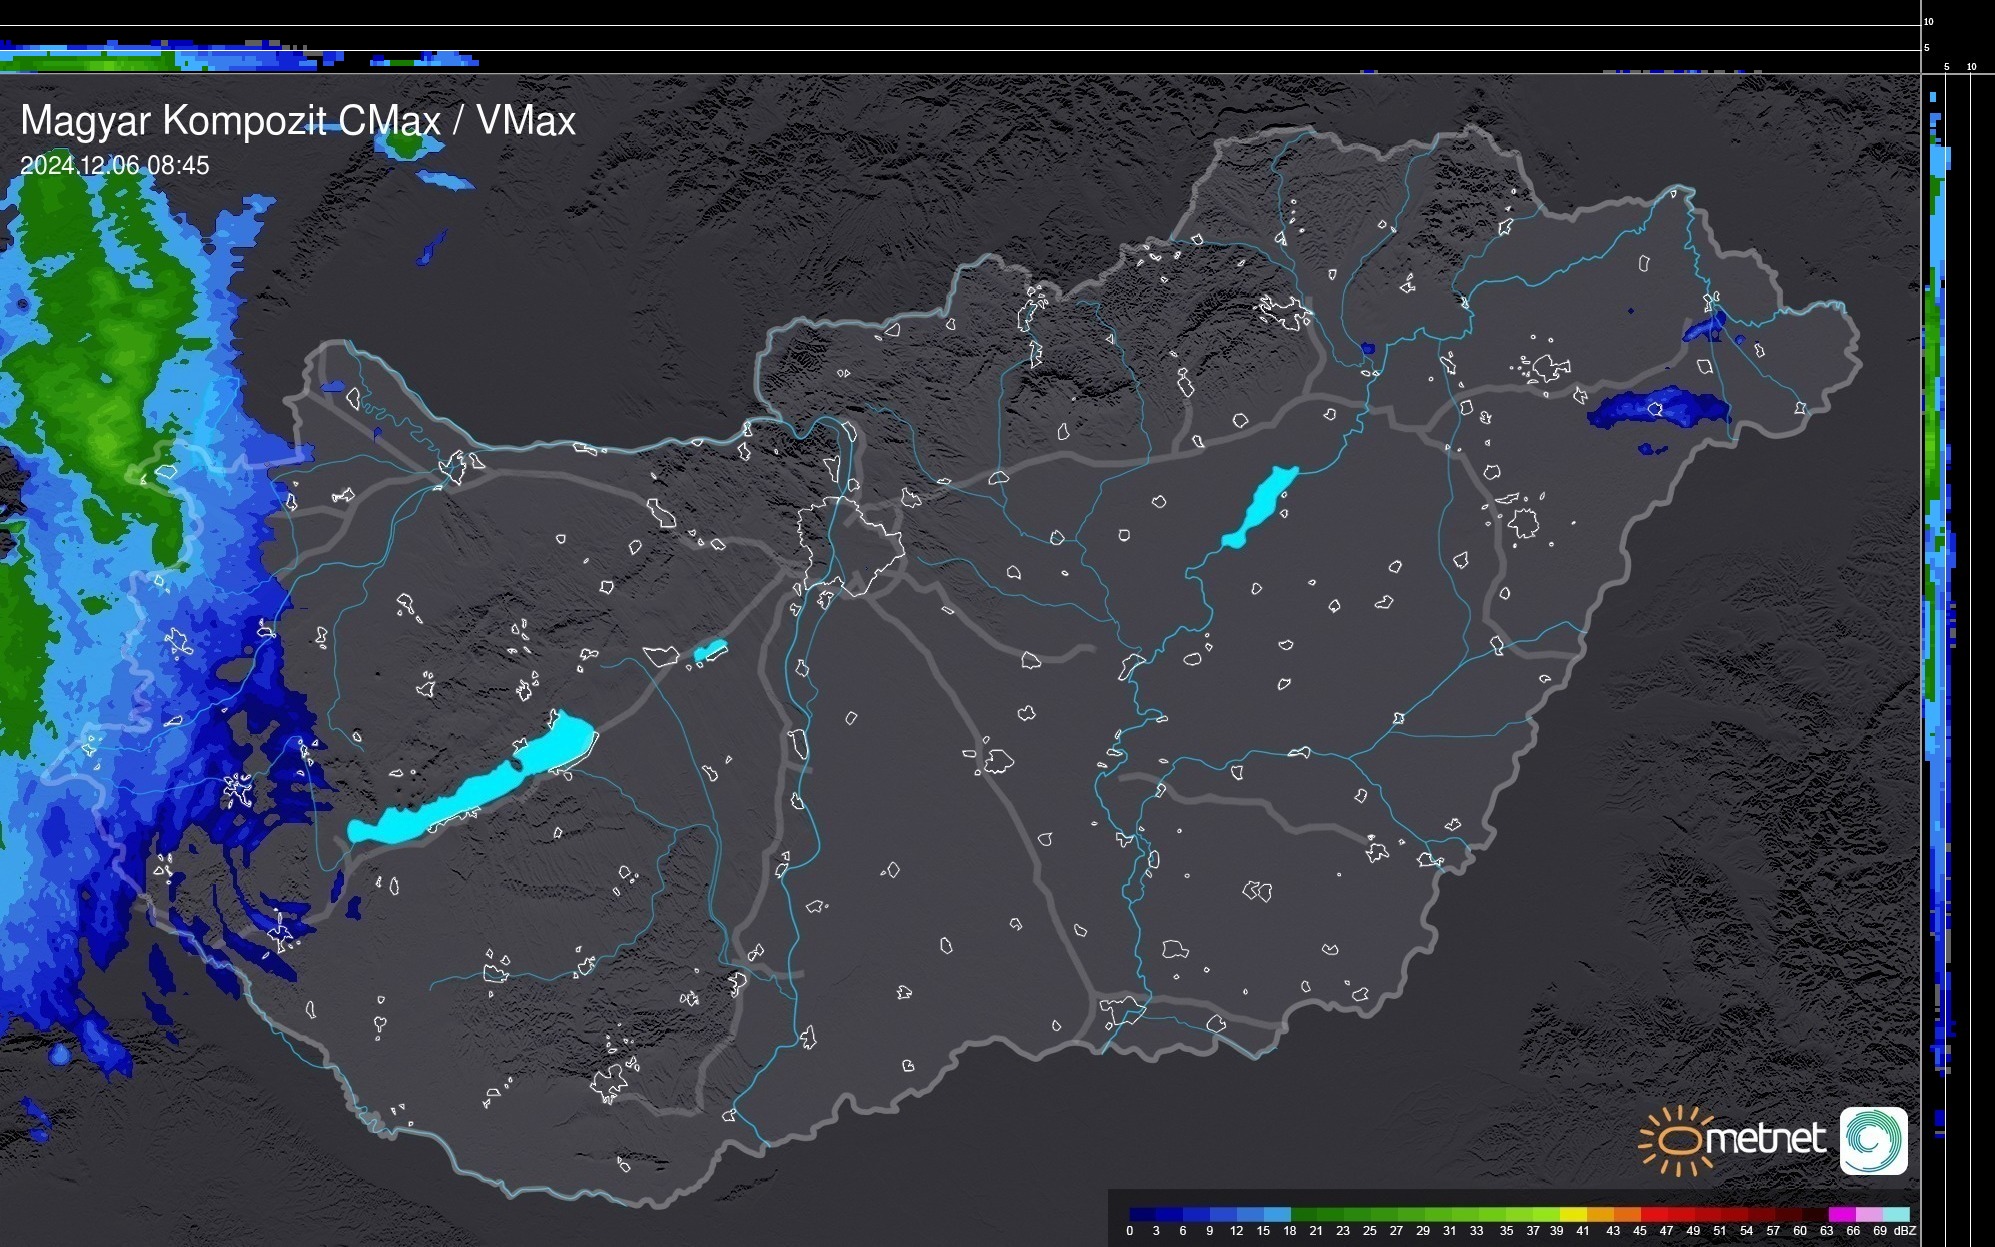Click the blue radar echo in the east
Screen dimensions: 1995x1247
click(1660, 410)
